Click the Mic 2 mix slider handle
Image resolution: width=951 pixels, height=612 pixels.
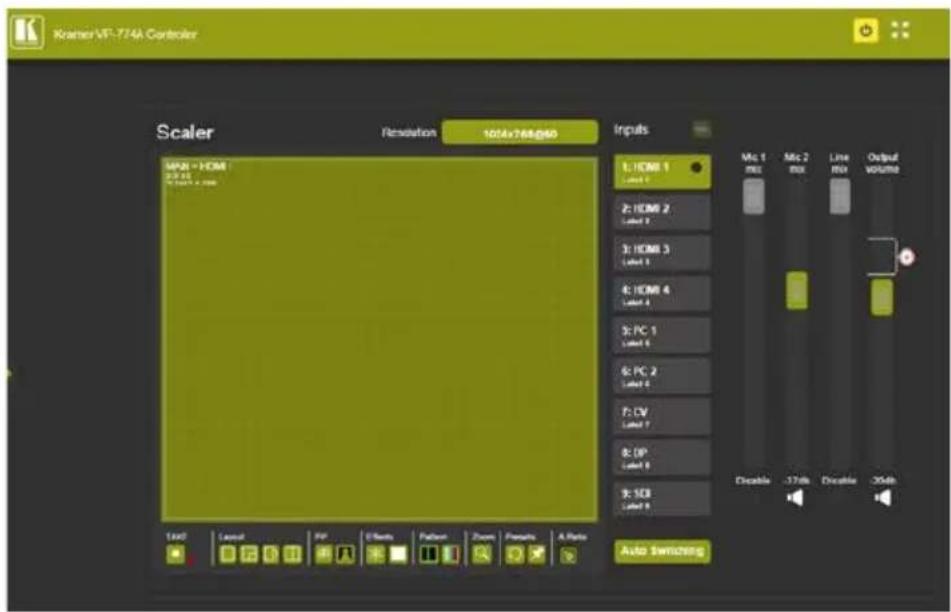point(796,291)
